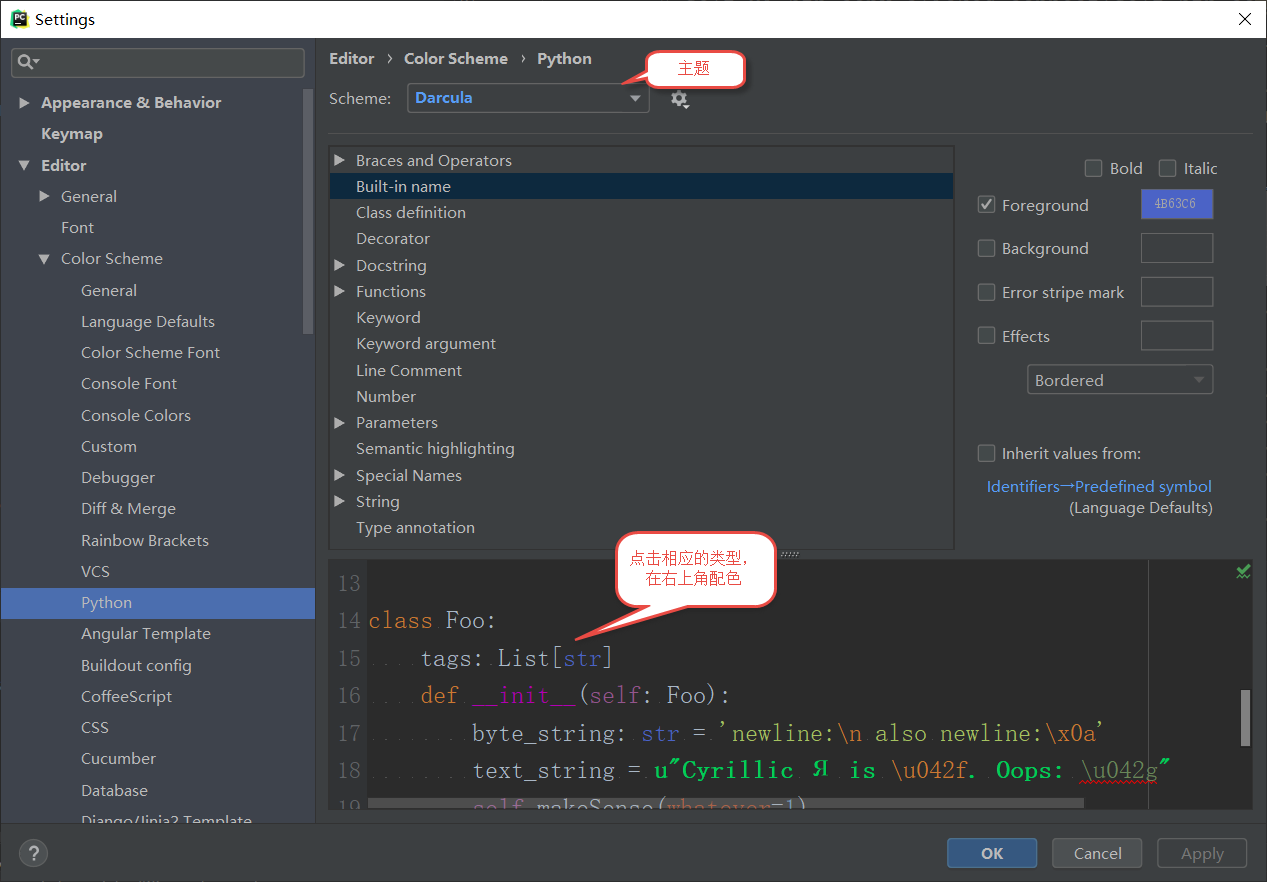
Task: Click the Background color swatch
Action: (x=1177, y=248)
